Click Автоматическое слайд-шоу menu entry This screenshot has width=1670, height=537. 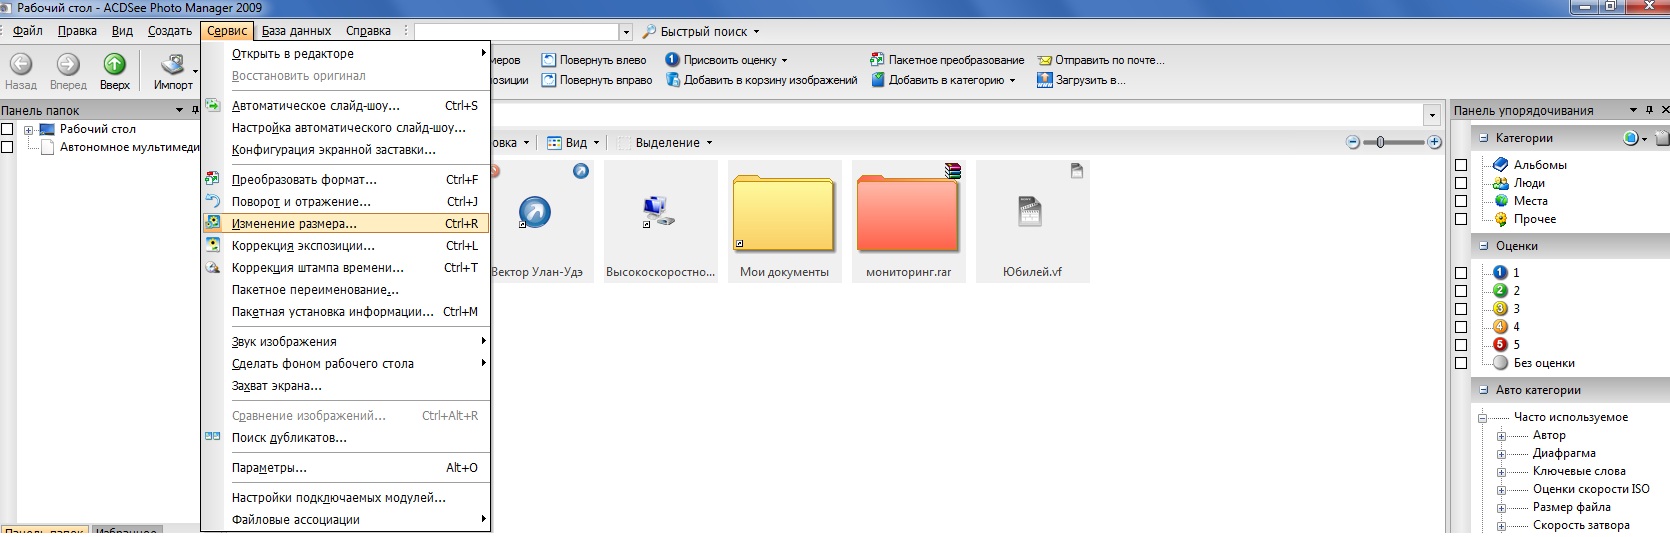[x=346, y=106]
